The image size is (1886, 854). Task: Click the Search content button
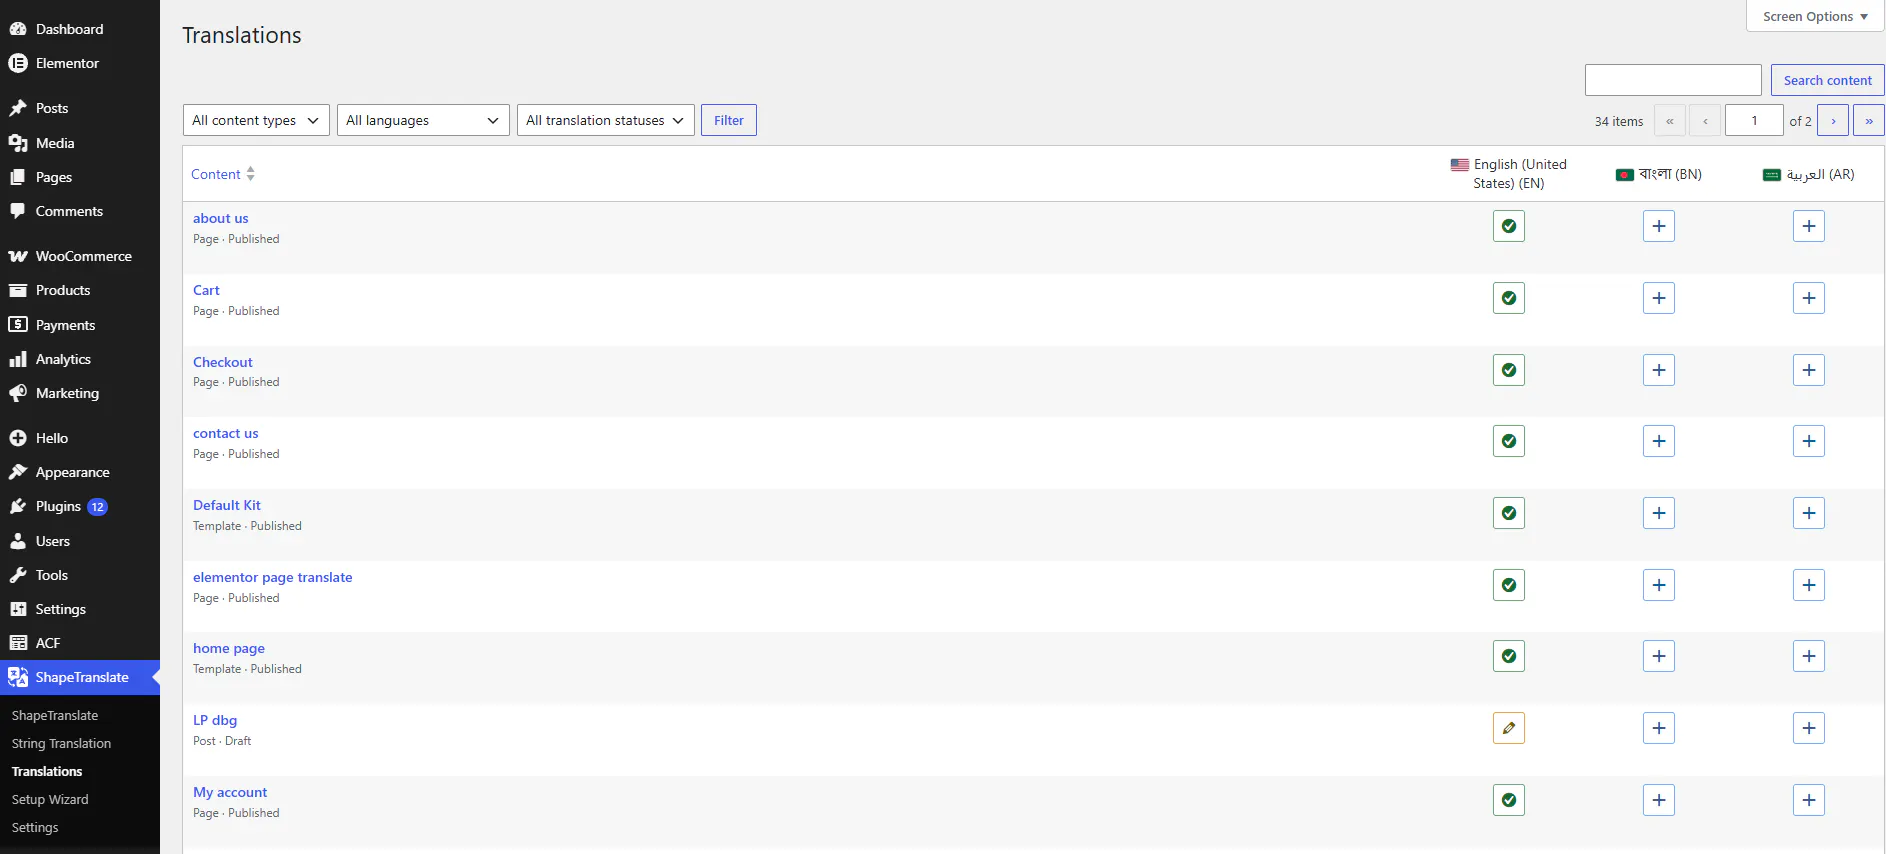(1827, 80)
